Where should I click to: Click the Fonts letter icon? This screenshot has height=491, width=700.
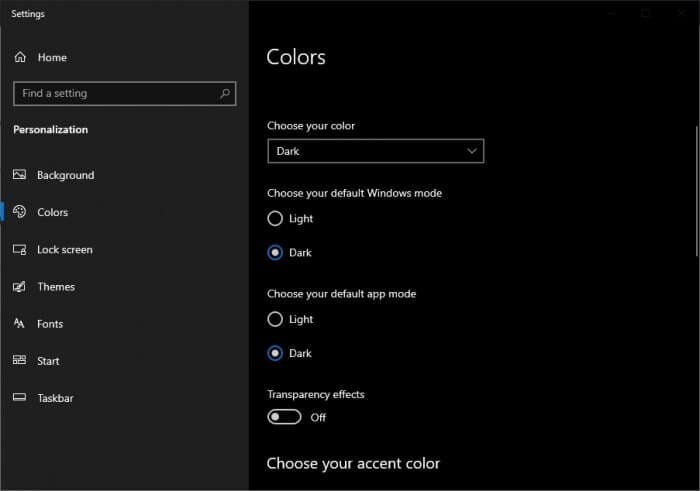(x=19, y=323)
